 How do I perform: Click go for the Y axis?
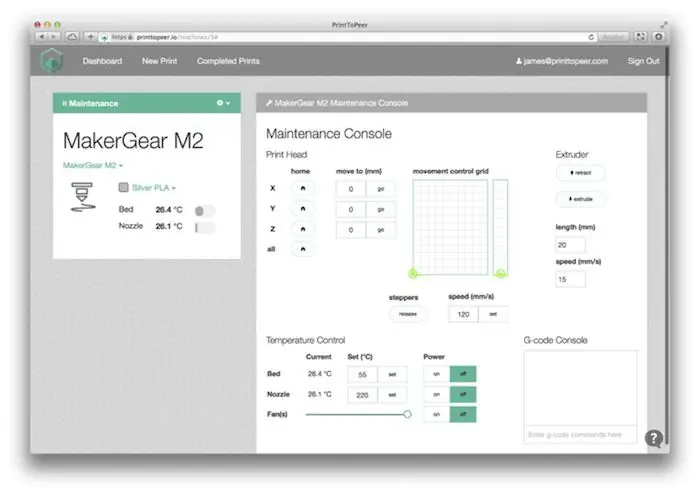click(x=381, y=209)
